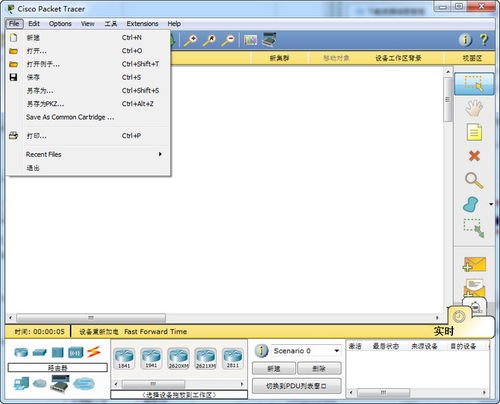The height and width of the screenshot is (404, 500).
Task: Open the drawing palette toolbar icon
Action: (x=250, y=40)
